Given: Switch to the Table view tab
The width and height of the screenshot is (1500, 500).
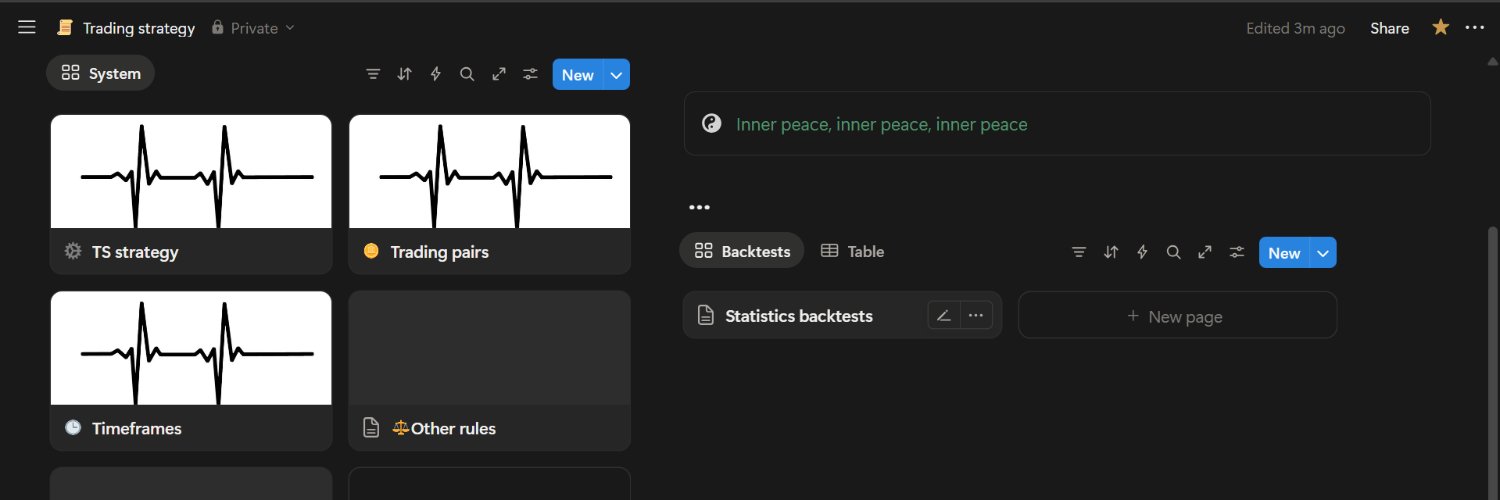Looking at the screenshot, I should [853, 252].
